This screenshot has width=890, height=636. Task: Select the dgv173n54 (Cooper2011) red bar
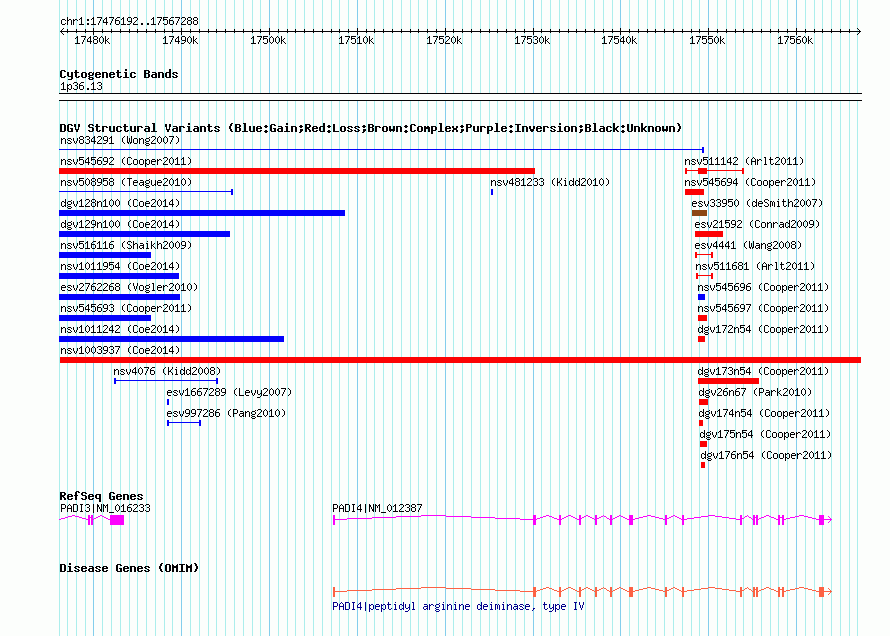pos(728,381)
